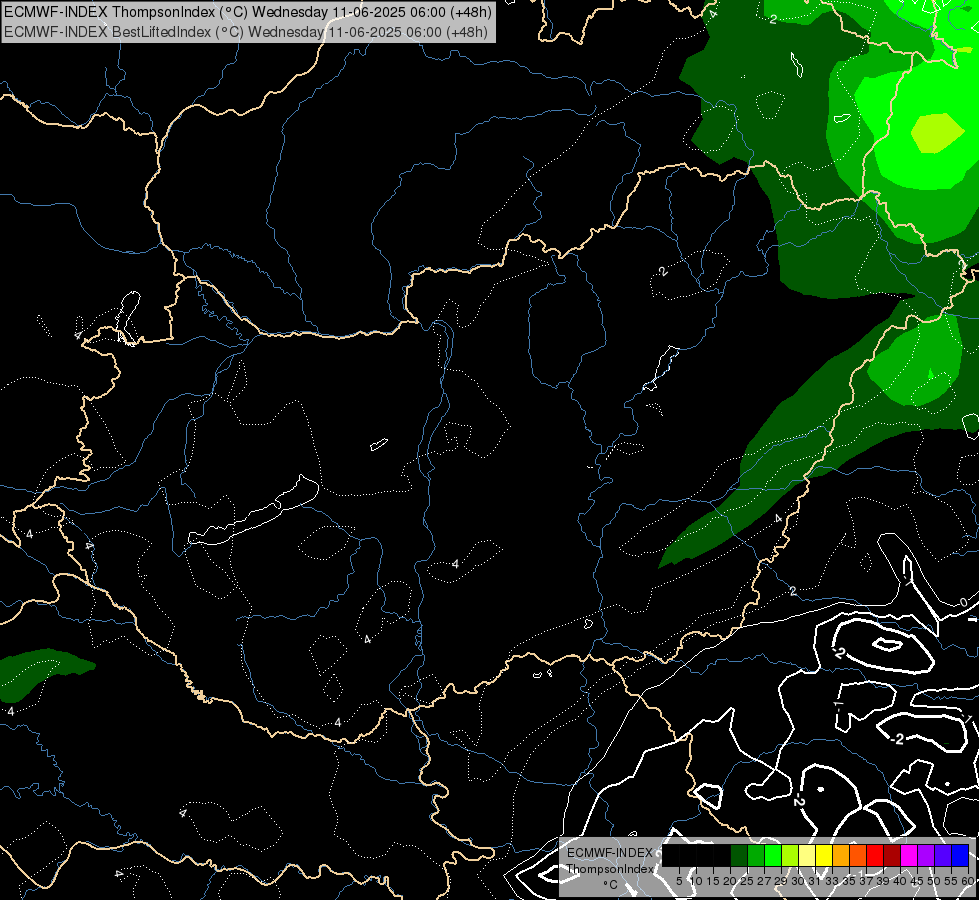
Task: Click the dark red 39-40 legend swatch
Action: click(x=892, y=855)
